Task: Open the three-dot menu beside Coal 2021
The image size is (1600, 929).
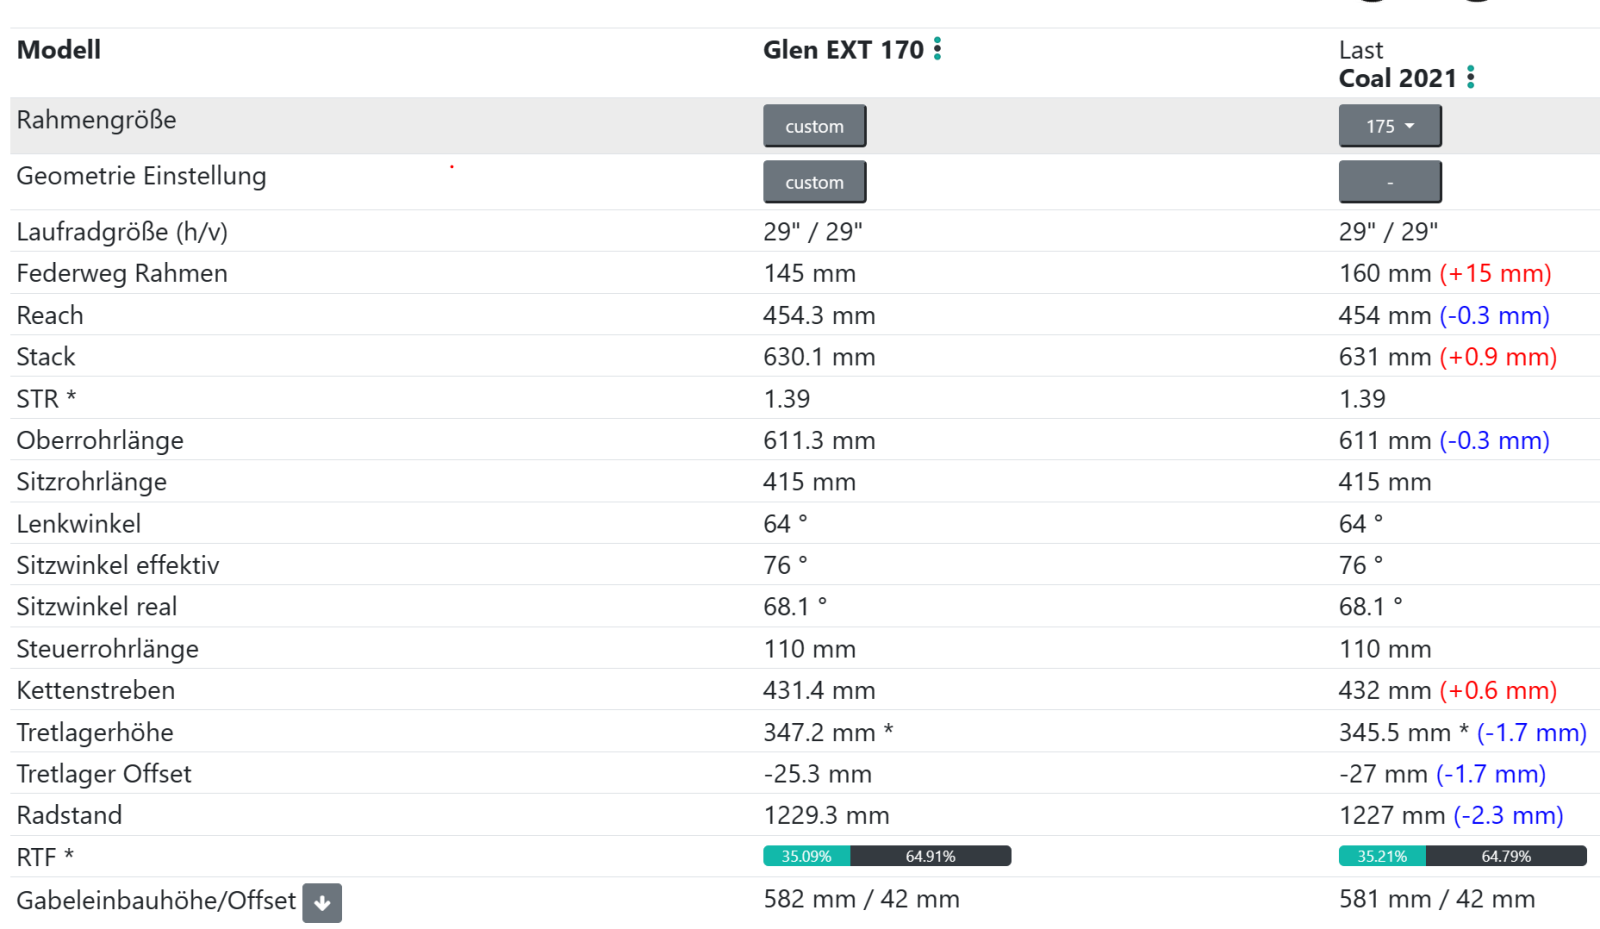Action: tap(1470, 77)
